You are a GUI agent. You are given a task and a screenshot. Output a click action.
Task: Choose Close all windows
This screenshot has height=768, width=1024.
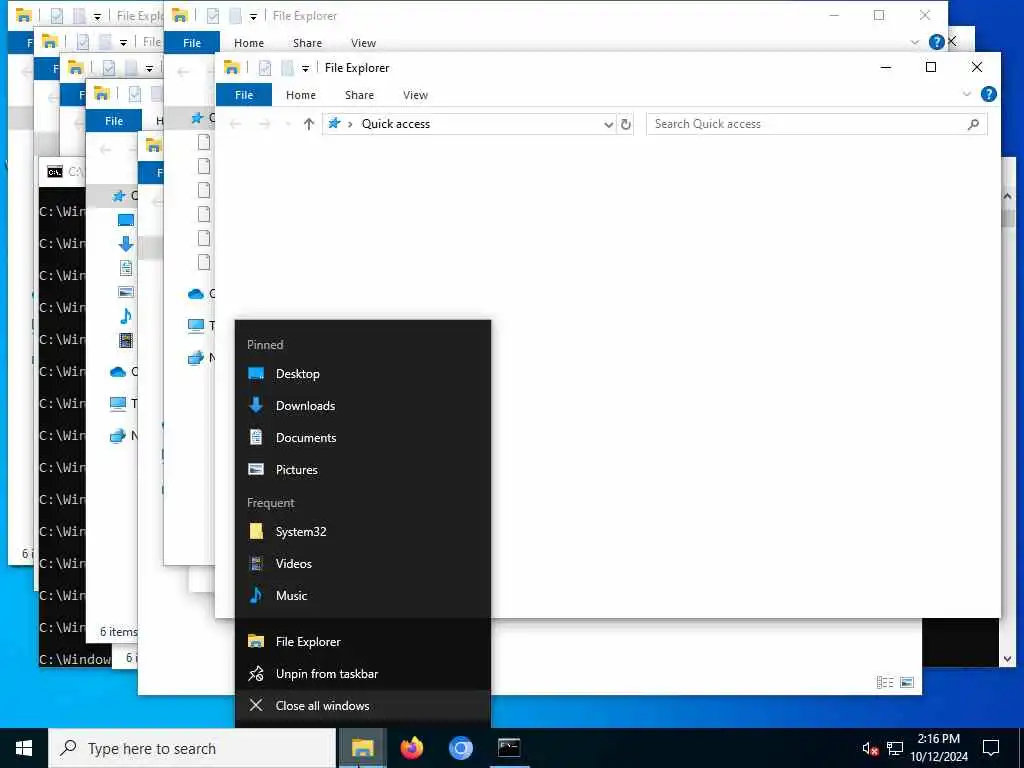362,706
